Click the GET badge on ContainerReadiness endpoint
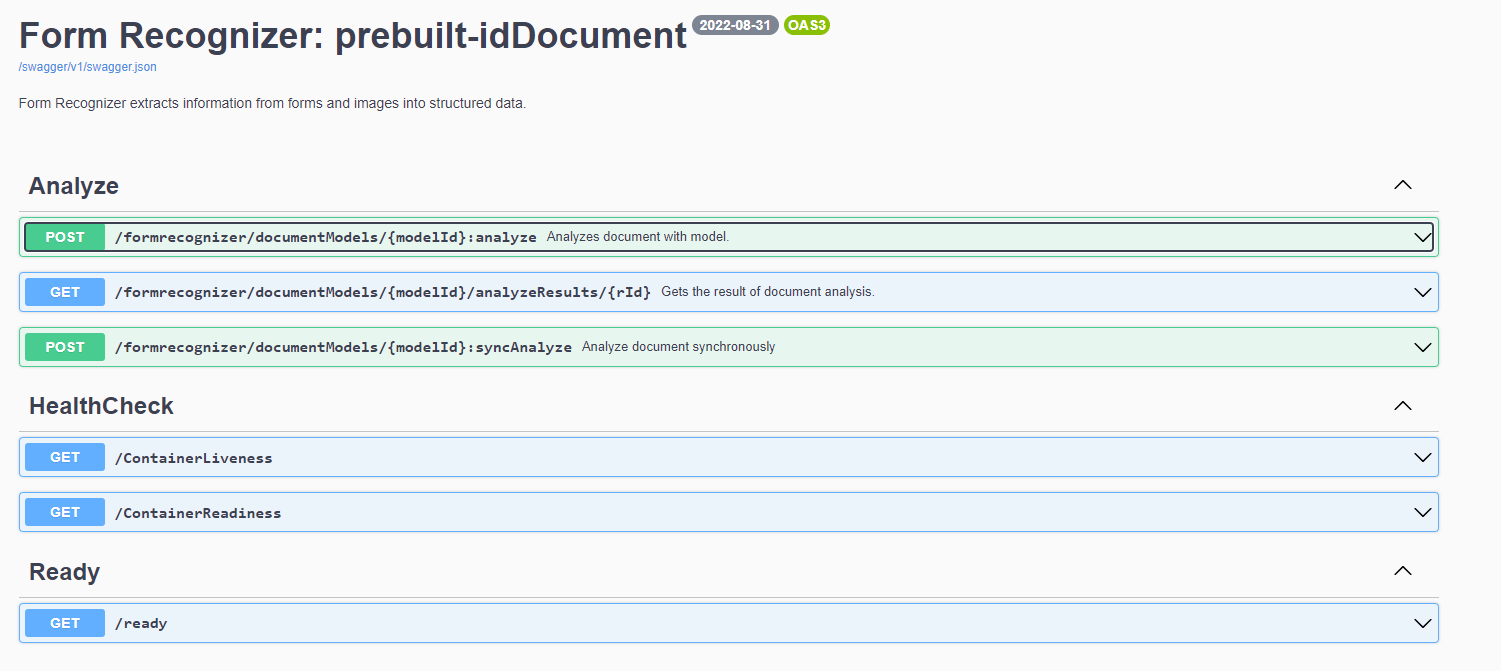 64,512
